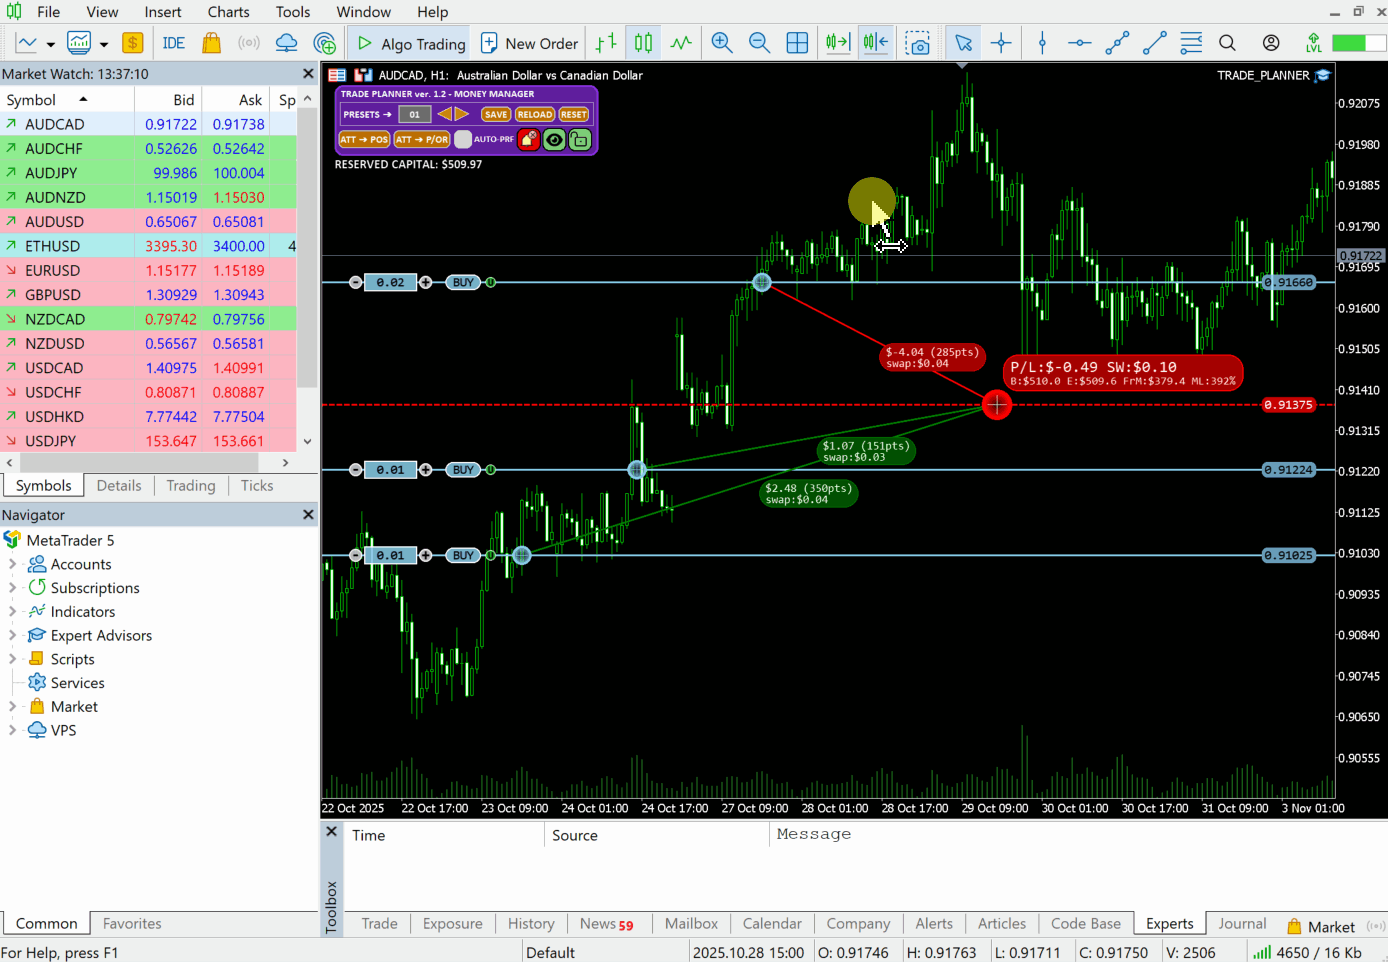
Task: Toggle the green eye visibility button
Action: pyautogui.click(x=554, y=139)
